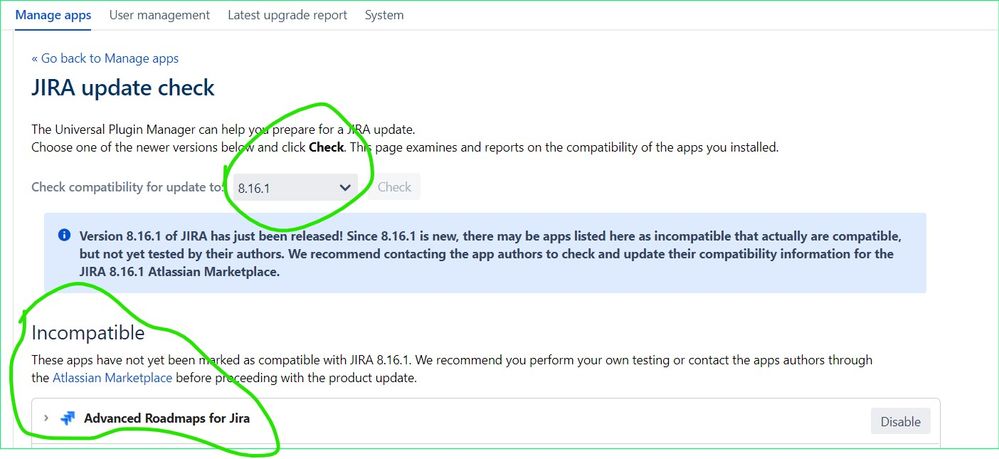Disable Advanced Roadmaps for Jira

[900, 421]
